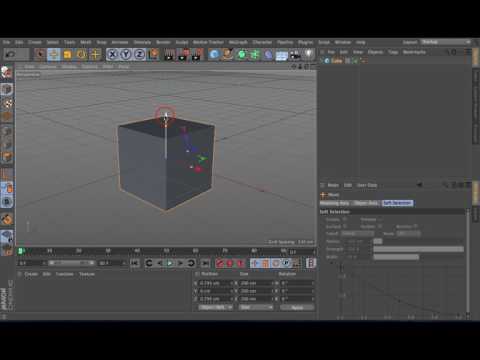Choose the Rotate tool
The image size is (480, 360).
[x=81, y=54]
